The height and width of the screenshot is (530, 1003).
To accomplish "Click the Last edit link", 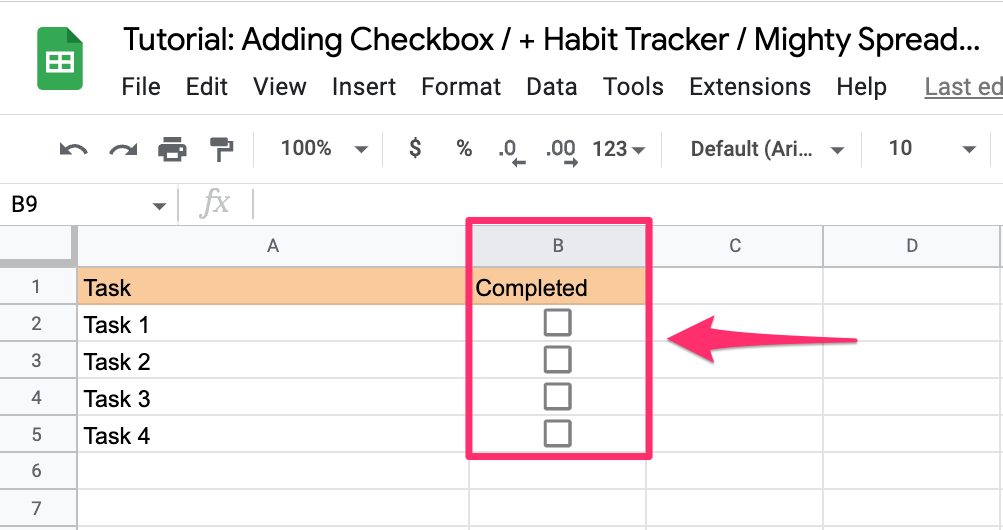I will click(x=963, y=87).
